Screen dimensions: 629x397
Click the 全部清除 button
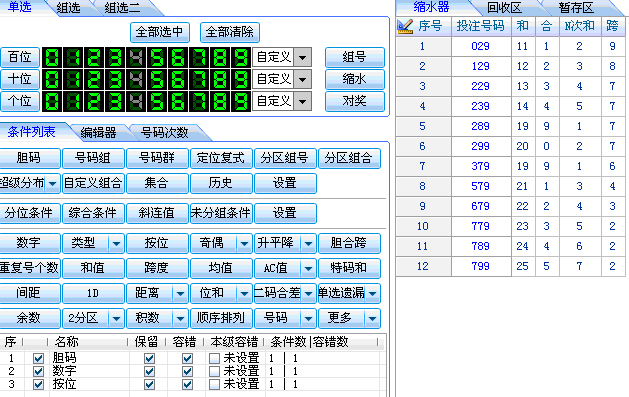[x=230, y=32]
